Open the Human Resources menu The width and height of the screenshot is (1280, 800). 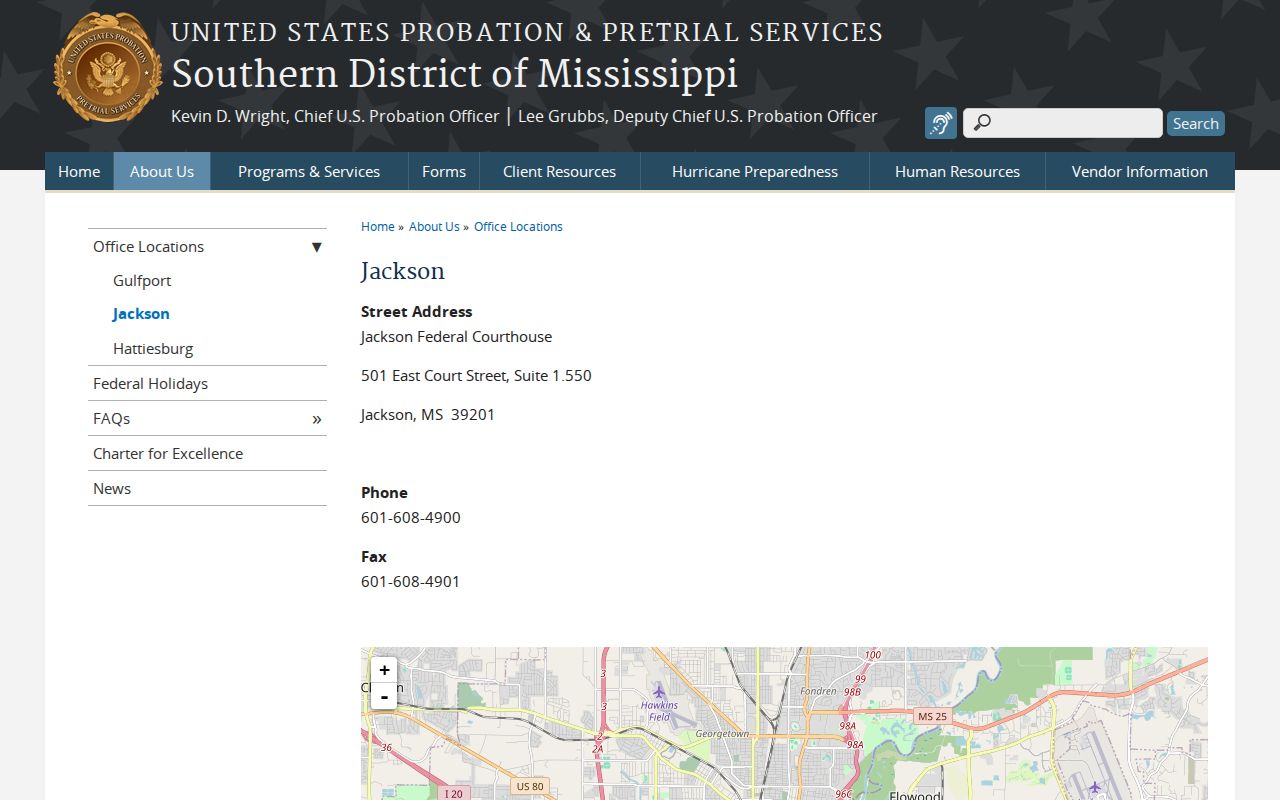(x=957, y=171)
